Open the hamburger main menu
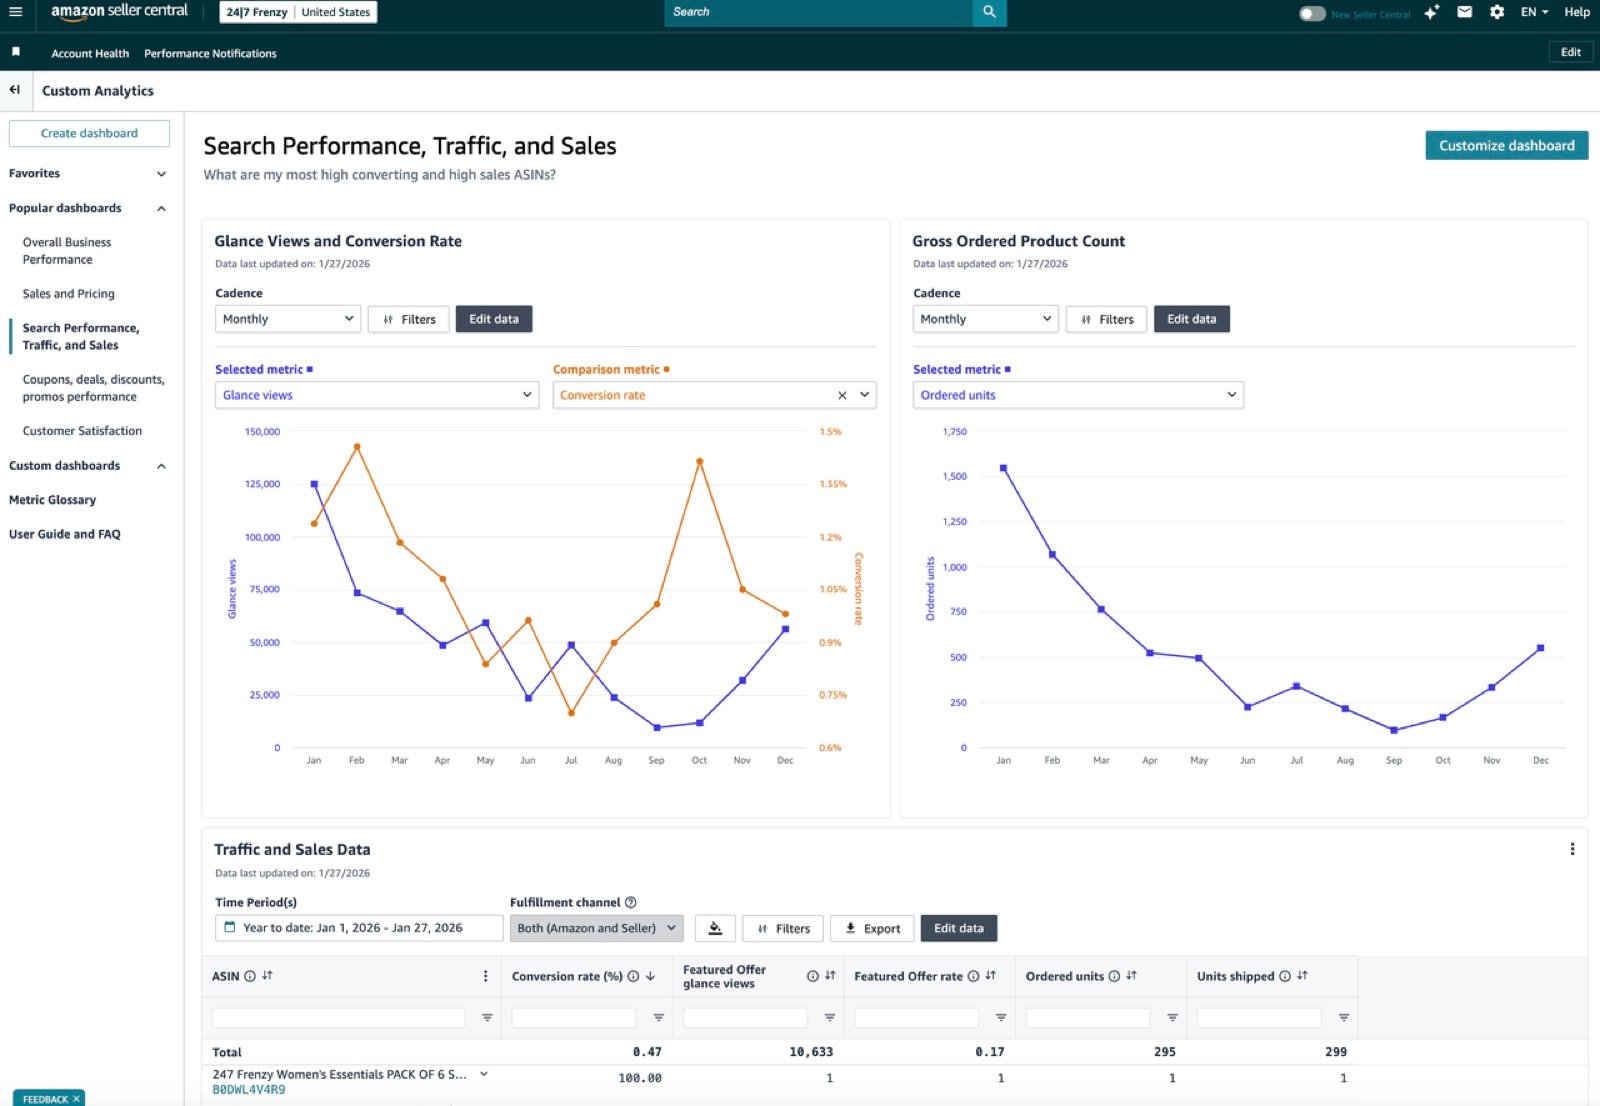Viewport: 1600px width, 1106px height. click(x=15, y=12)
